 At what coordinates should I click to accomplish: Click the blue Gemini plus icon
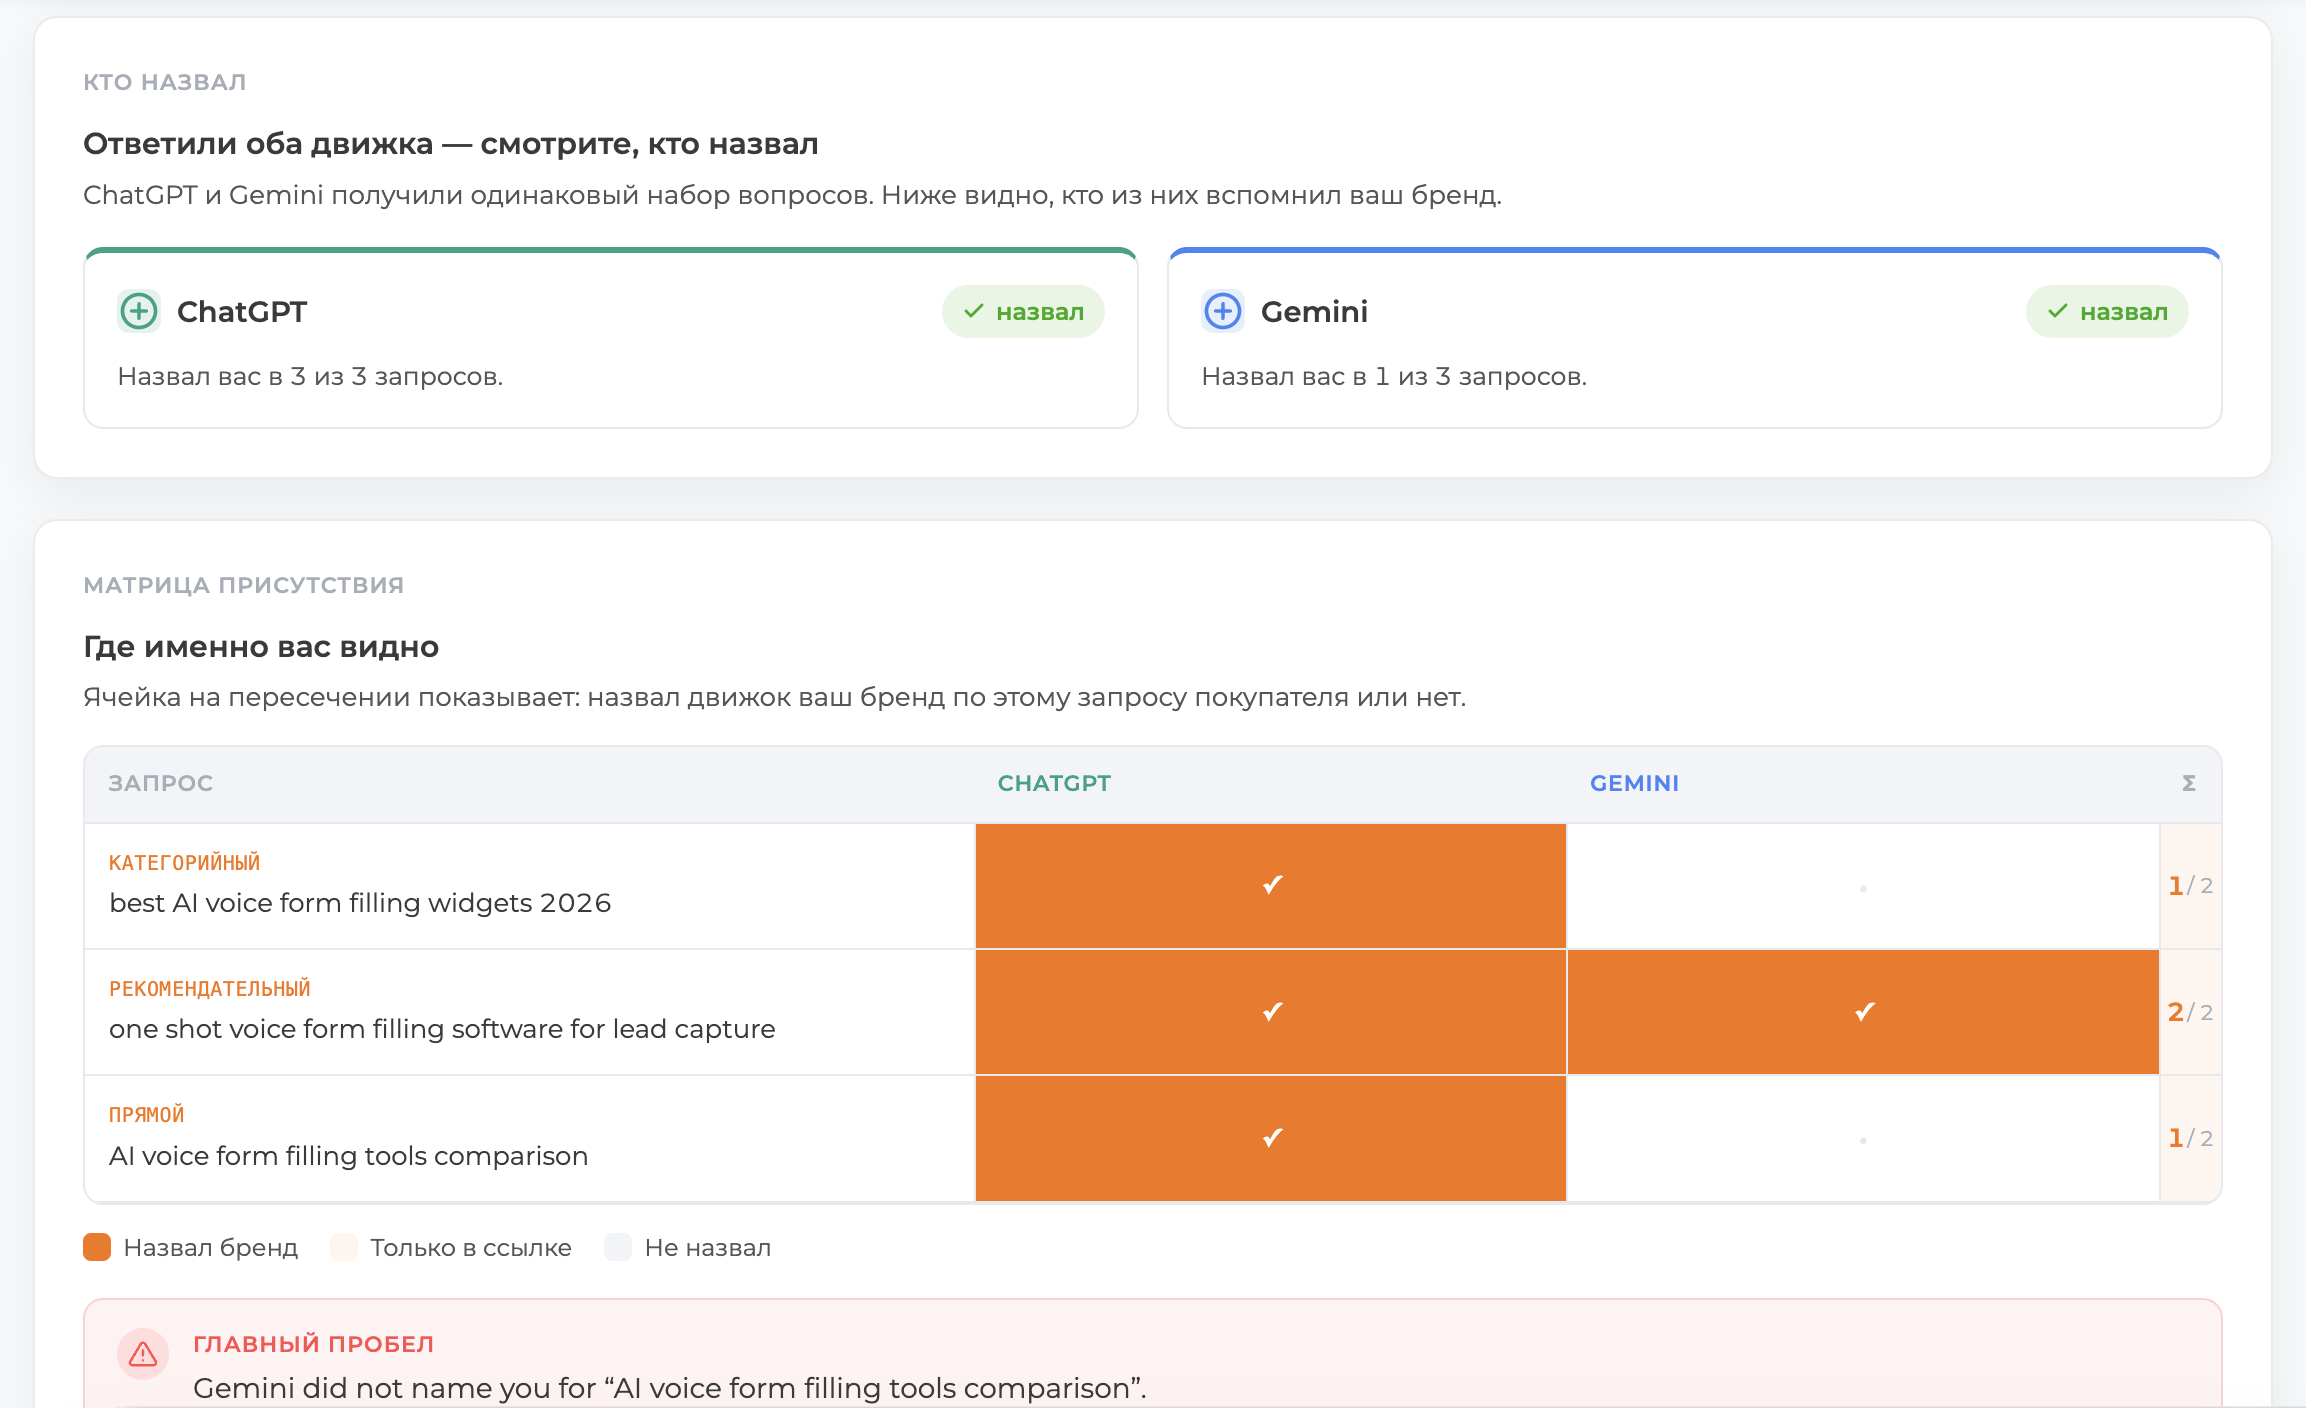pyautogui.click(x=1223, y=312)
